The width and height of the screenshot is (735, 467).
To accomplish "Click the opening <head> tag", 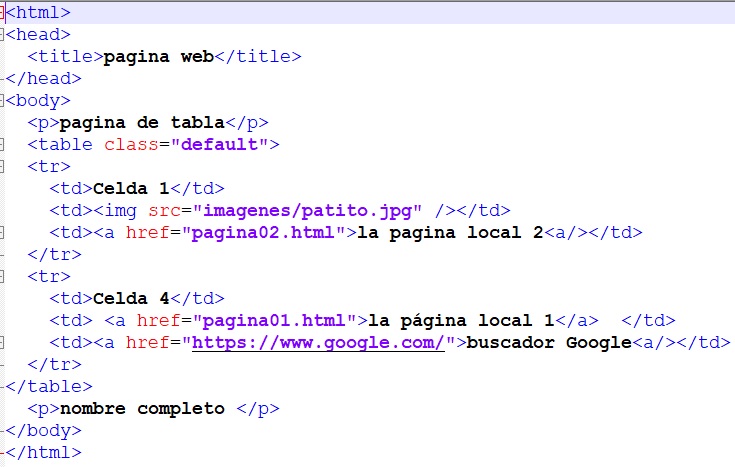I will click(38, 34).
